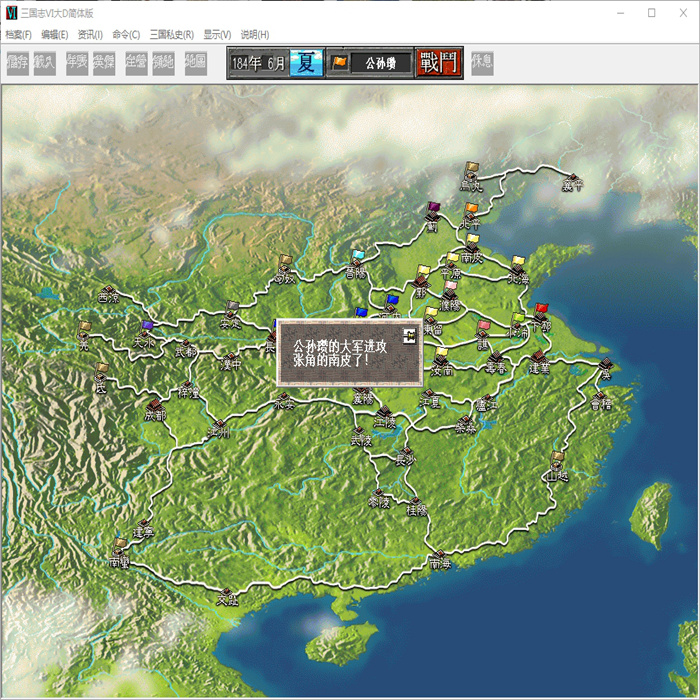This screenshot has width=700, height=700.
Task: Click the 公孙瓒 ruler name field
Action: click(x=381, y=63)
